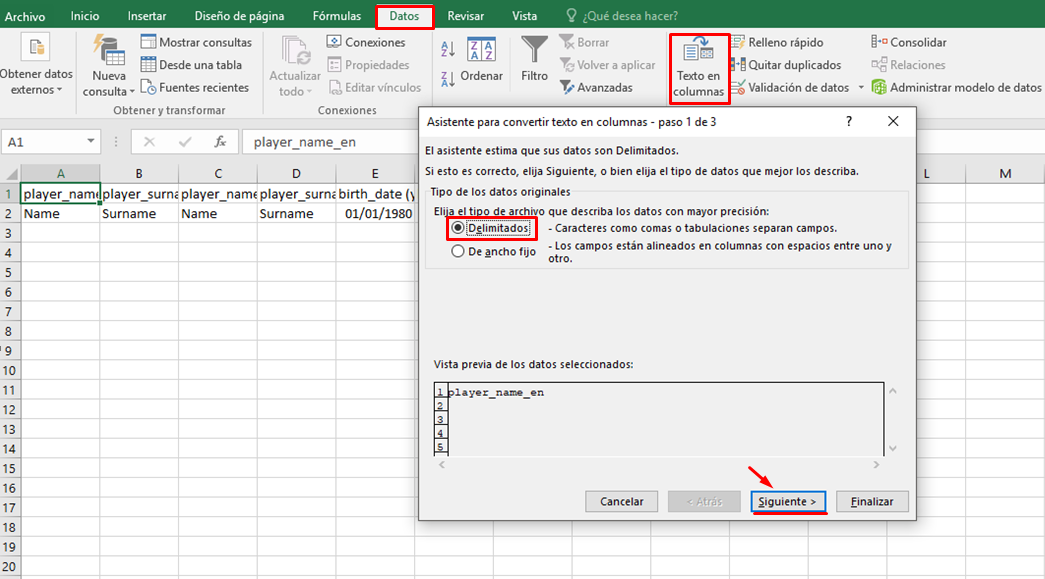The width and height of the screenshot is (1045, 579).
Task: Click cell E1 birth_date header
Action: [x=375, y=194]
